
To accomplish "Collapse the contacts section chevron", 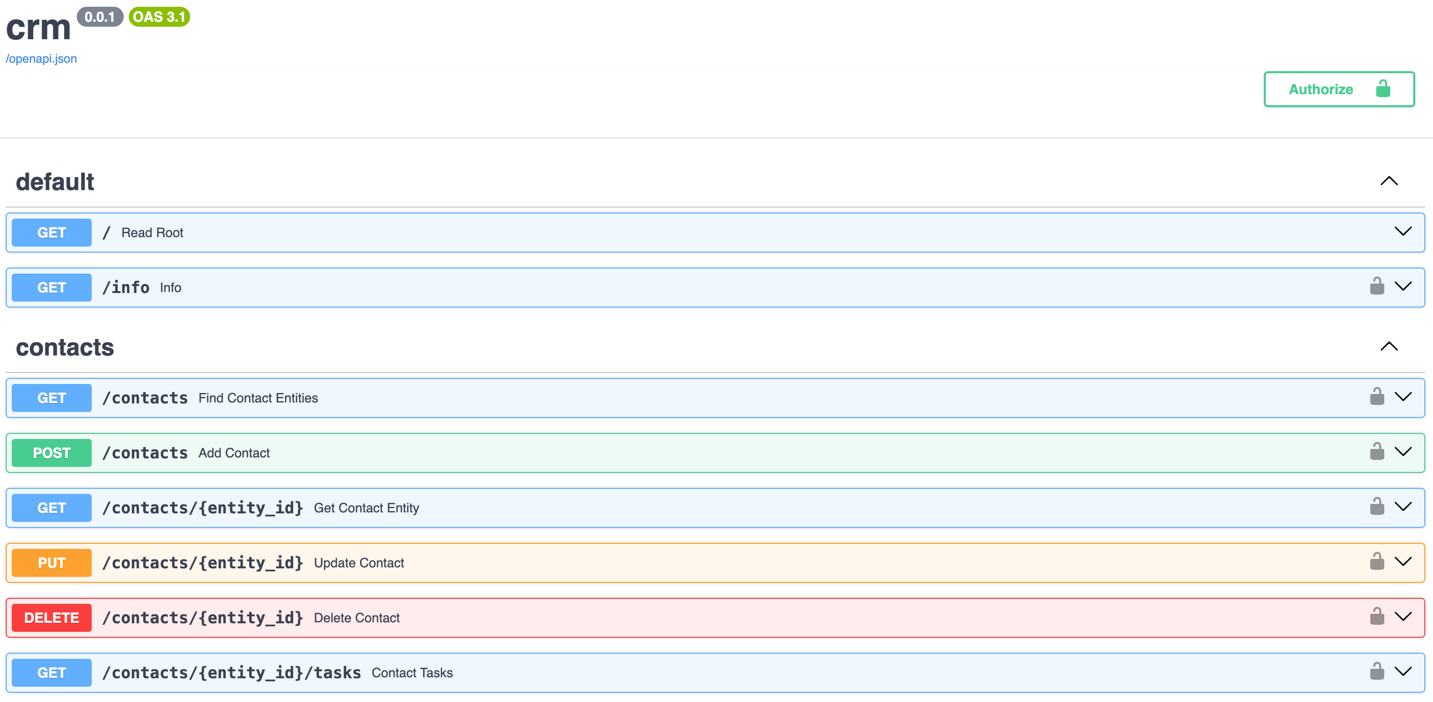I will pyautogui.click(x=1389, y=346).
